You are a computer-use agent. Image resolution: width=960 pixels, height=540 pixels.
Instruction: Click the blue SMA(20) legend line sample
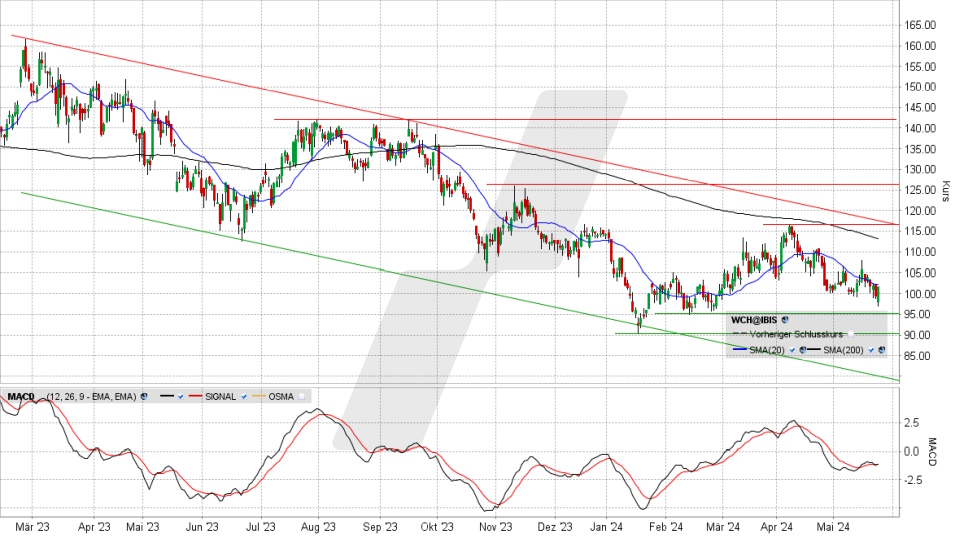(x=740, y=350)
